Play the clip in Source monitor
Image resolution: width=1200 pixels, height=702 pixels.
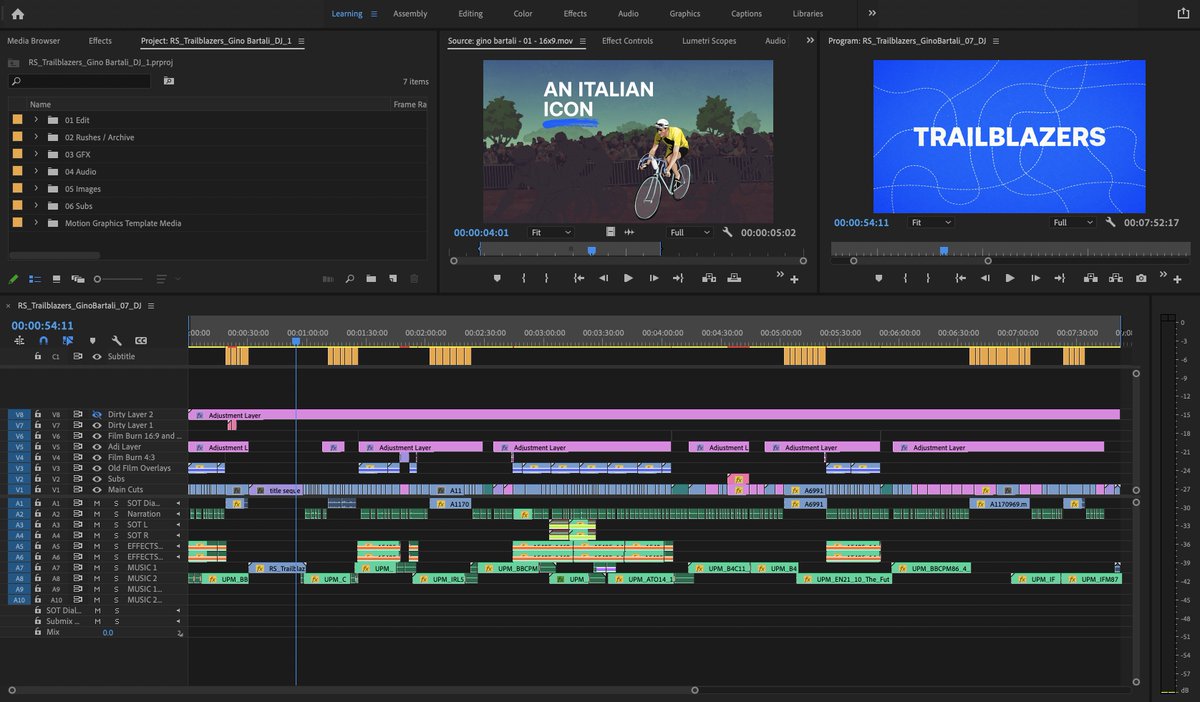628,278
